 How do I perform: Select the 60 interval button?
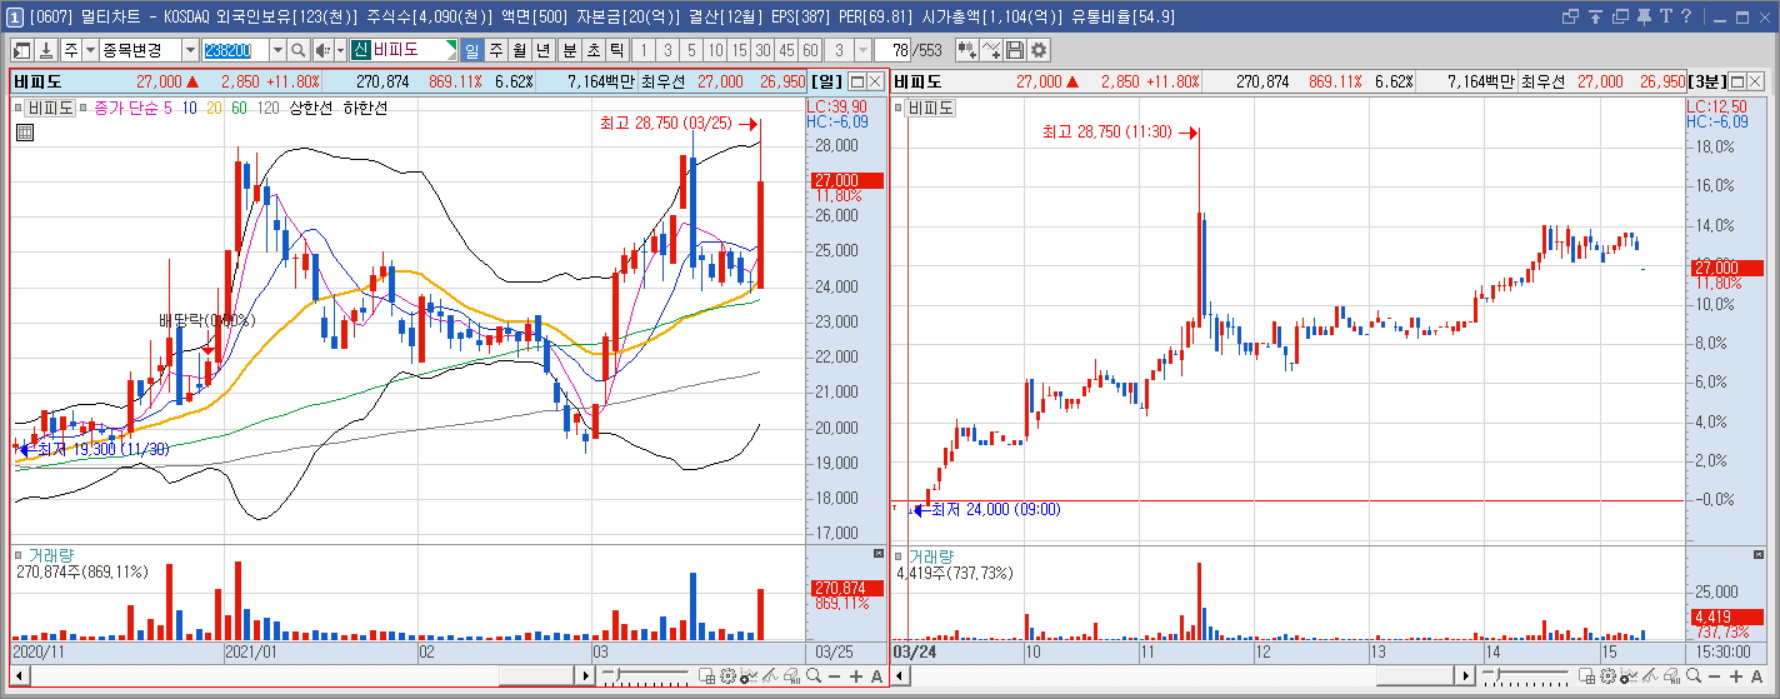click(810, 50)
